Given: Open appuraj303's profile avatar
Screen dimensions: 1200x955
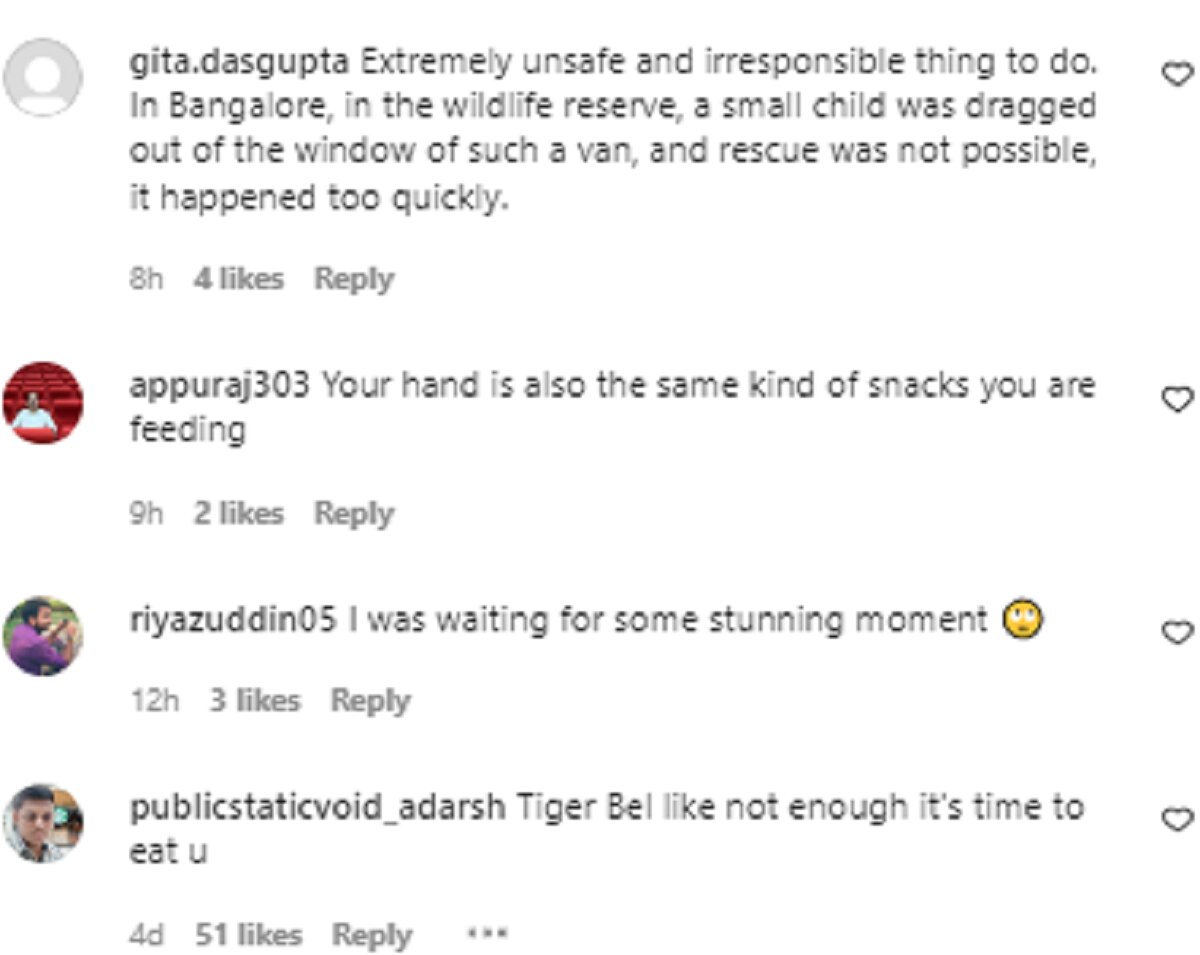Looking at the screenshot, I should (43, 402).
